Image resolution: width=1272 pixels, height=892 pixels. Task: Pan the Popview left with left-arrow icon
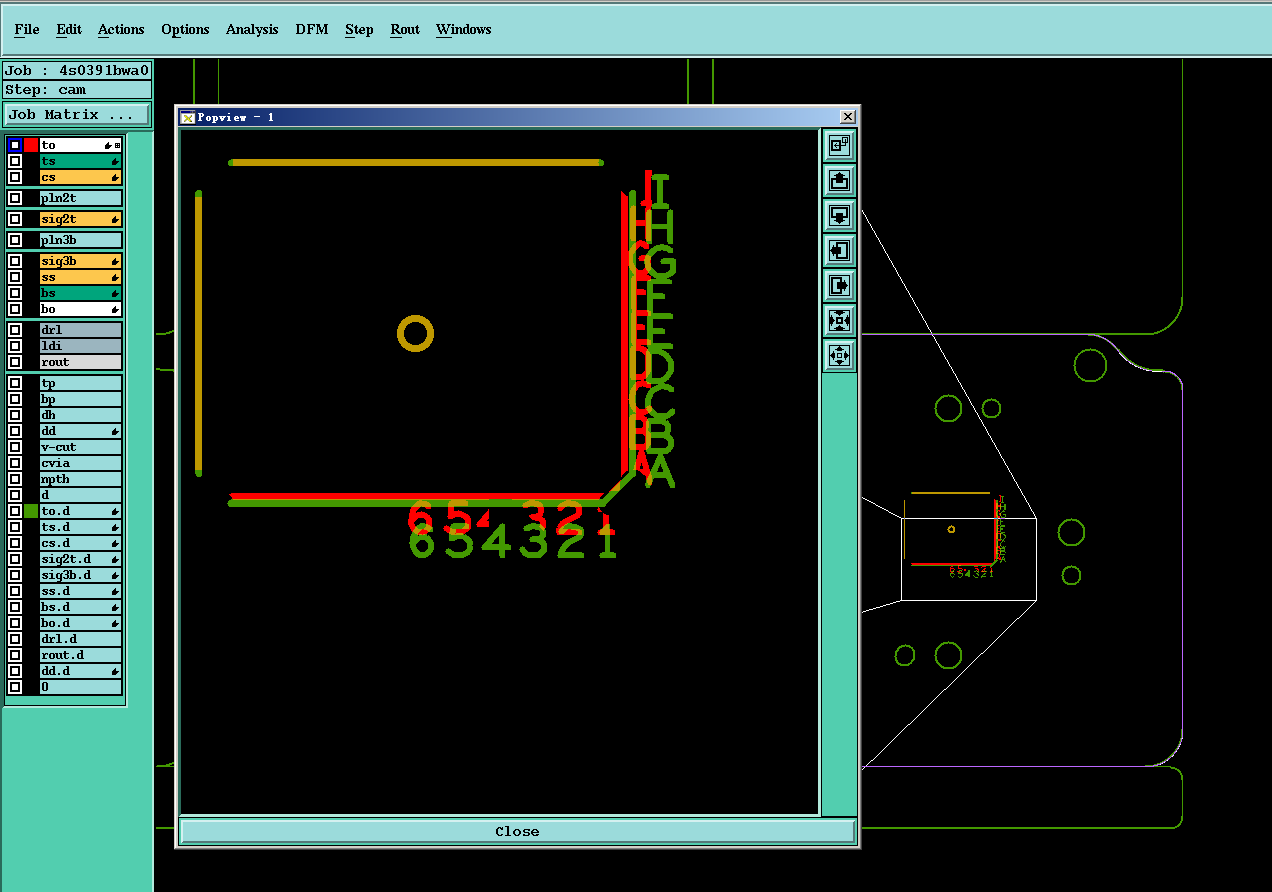point(839,250)
